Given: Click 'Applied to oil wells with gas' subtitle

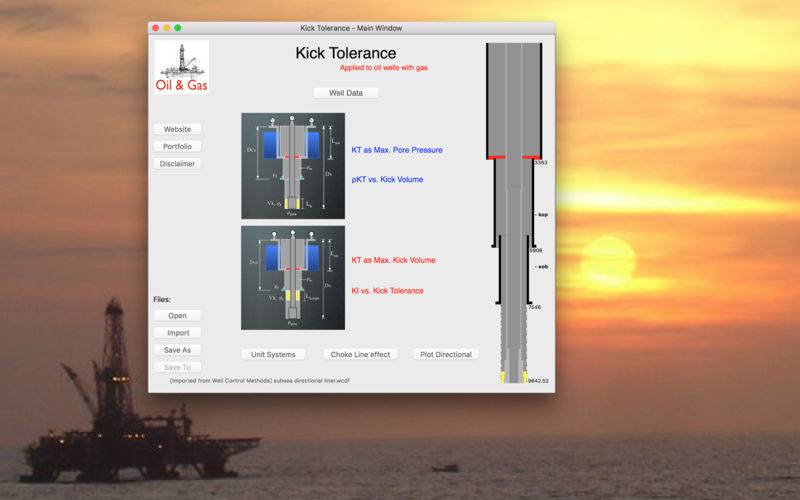Looking at the screenshot, I should tap(384, 68).
